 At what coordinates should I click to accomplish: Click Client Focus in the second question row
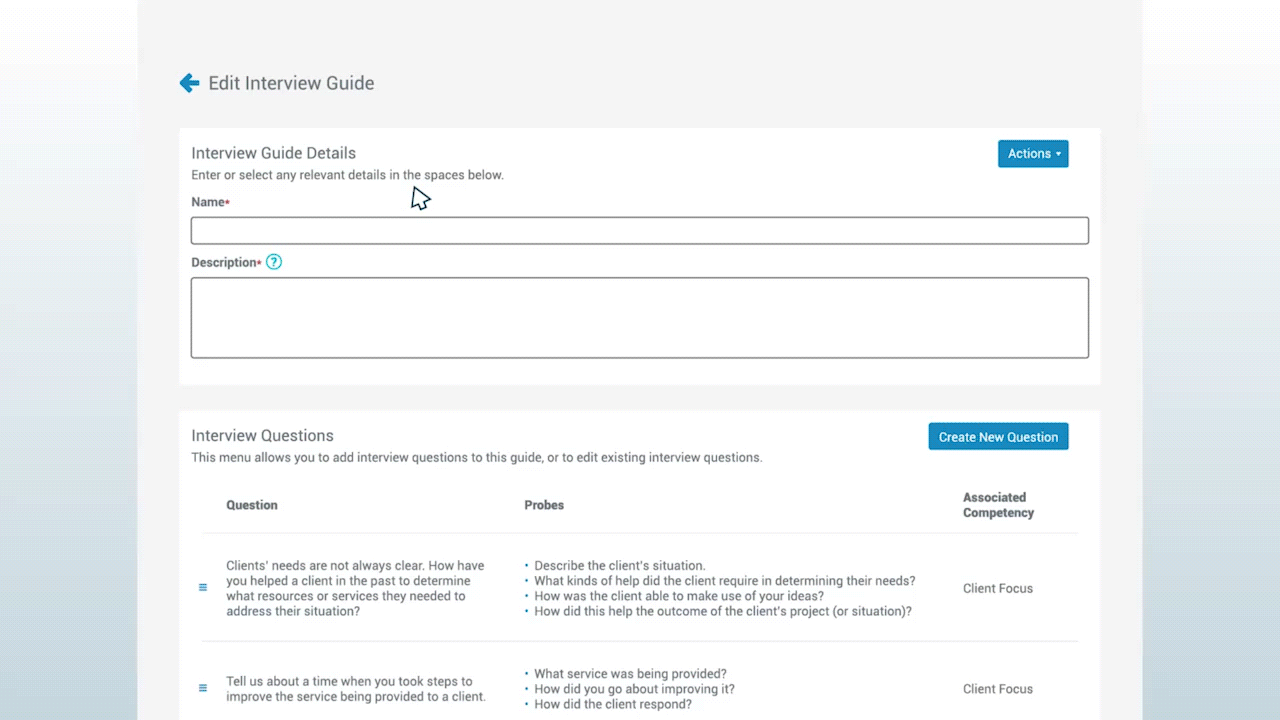[997, 689]
